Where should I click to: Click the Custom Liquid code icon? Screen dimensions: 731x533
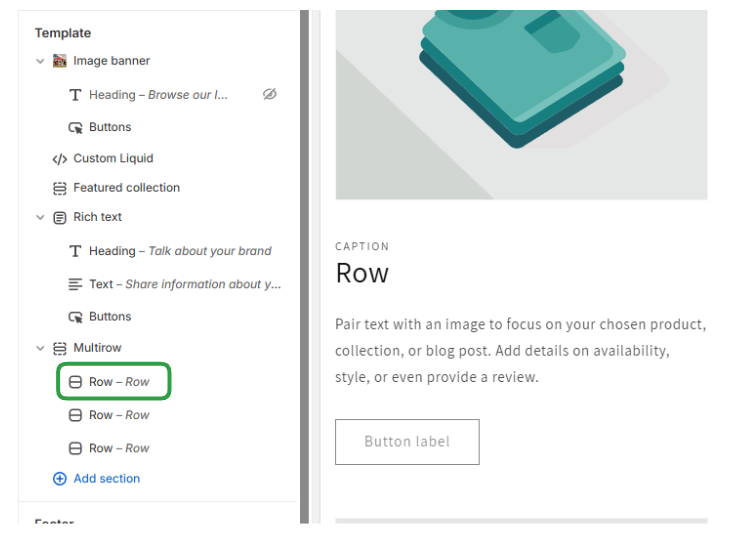point(60,159)
